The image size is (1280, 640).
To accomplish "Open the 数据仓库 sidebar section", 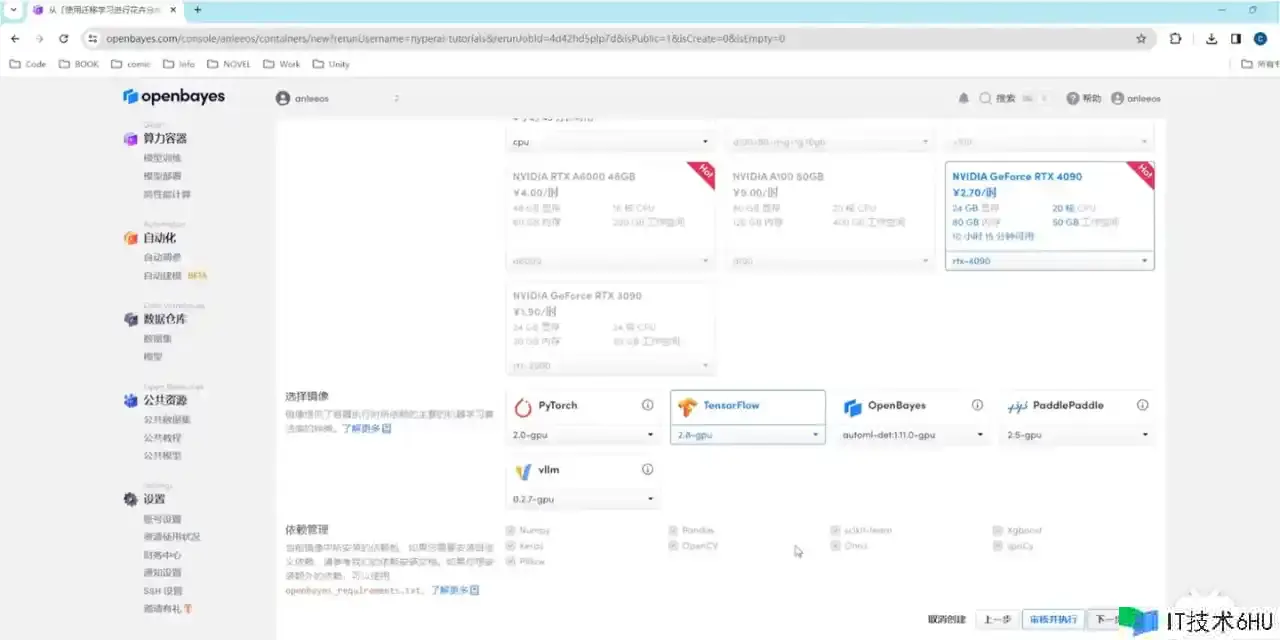I will pyautogui.click(x=165, y=319).
